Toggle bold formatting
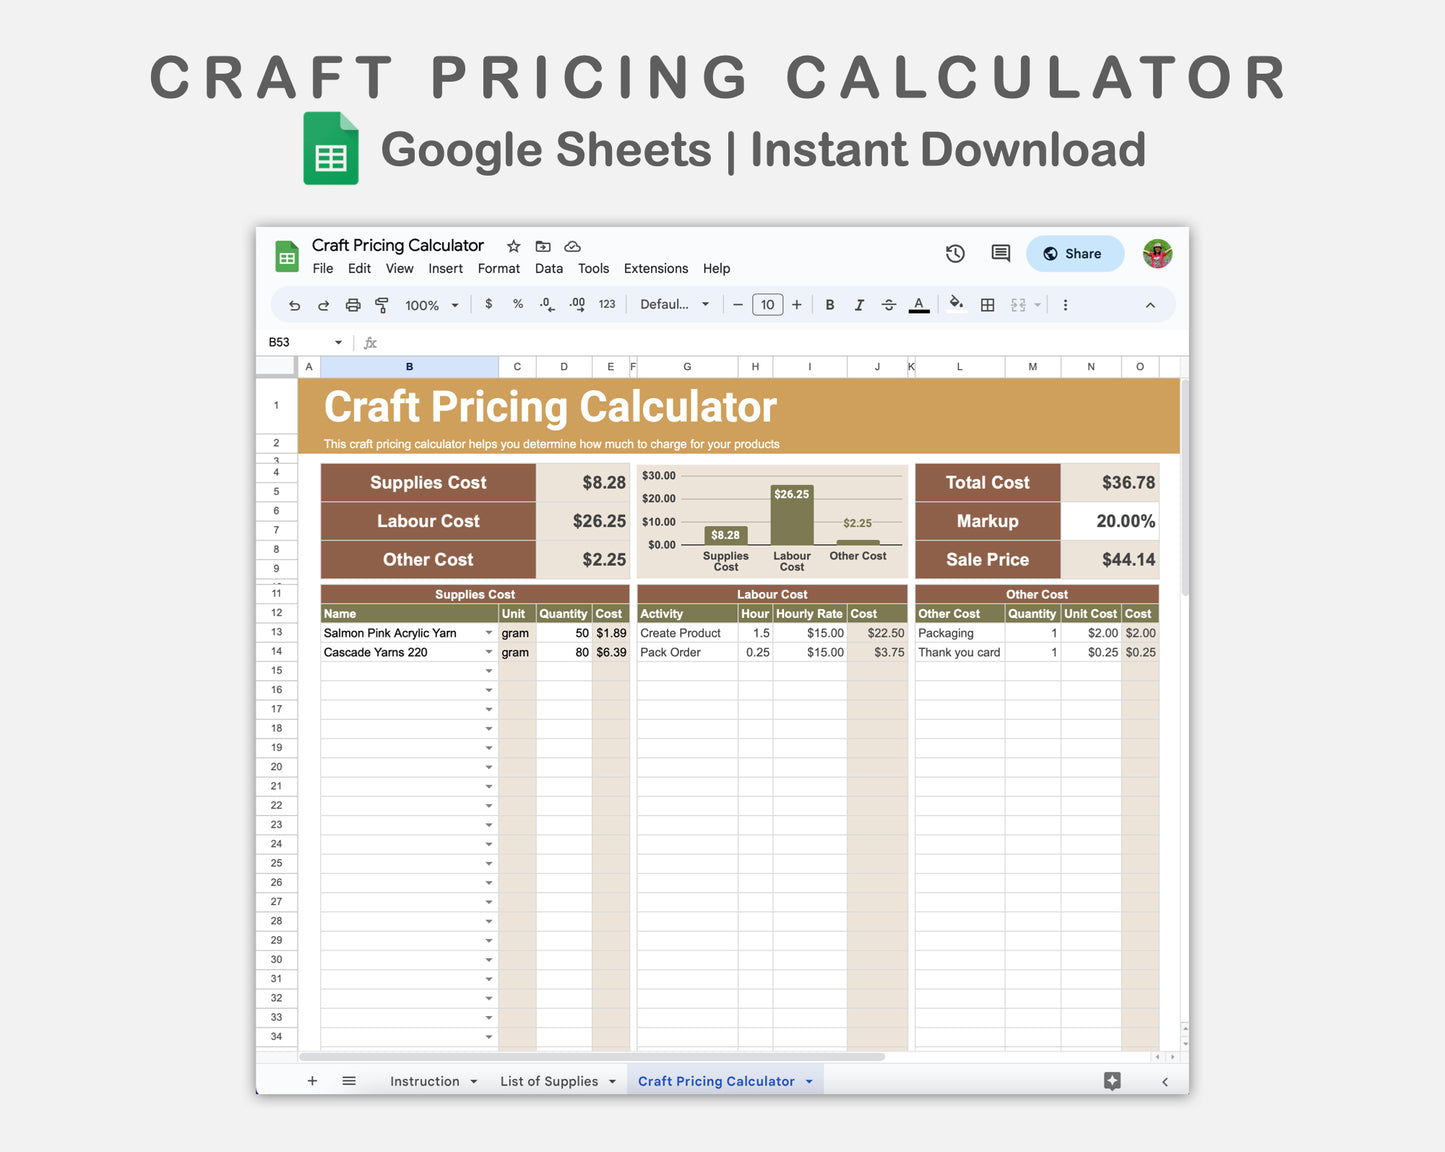 [x=829, y=304]
